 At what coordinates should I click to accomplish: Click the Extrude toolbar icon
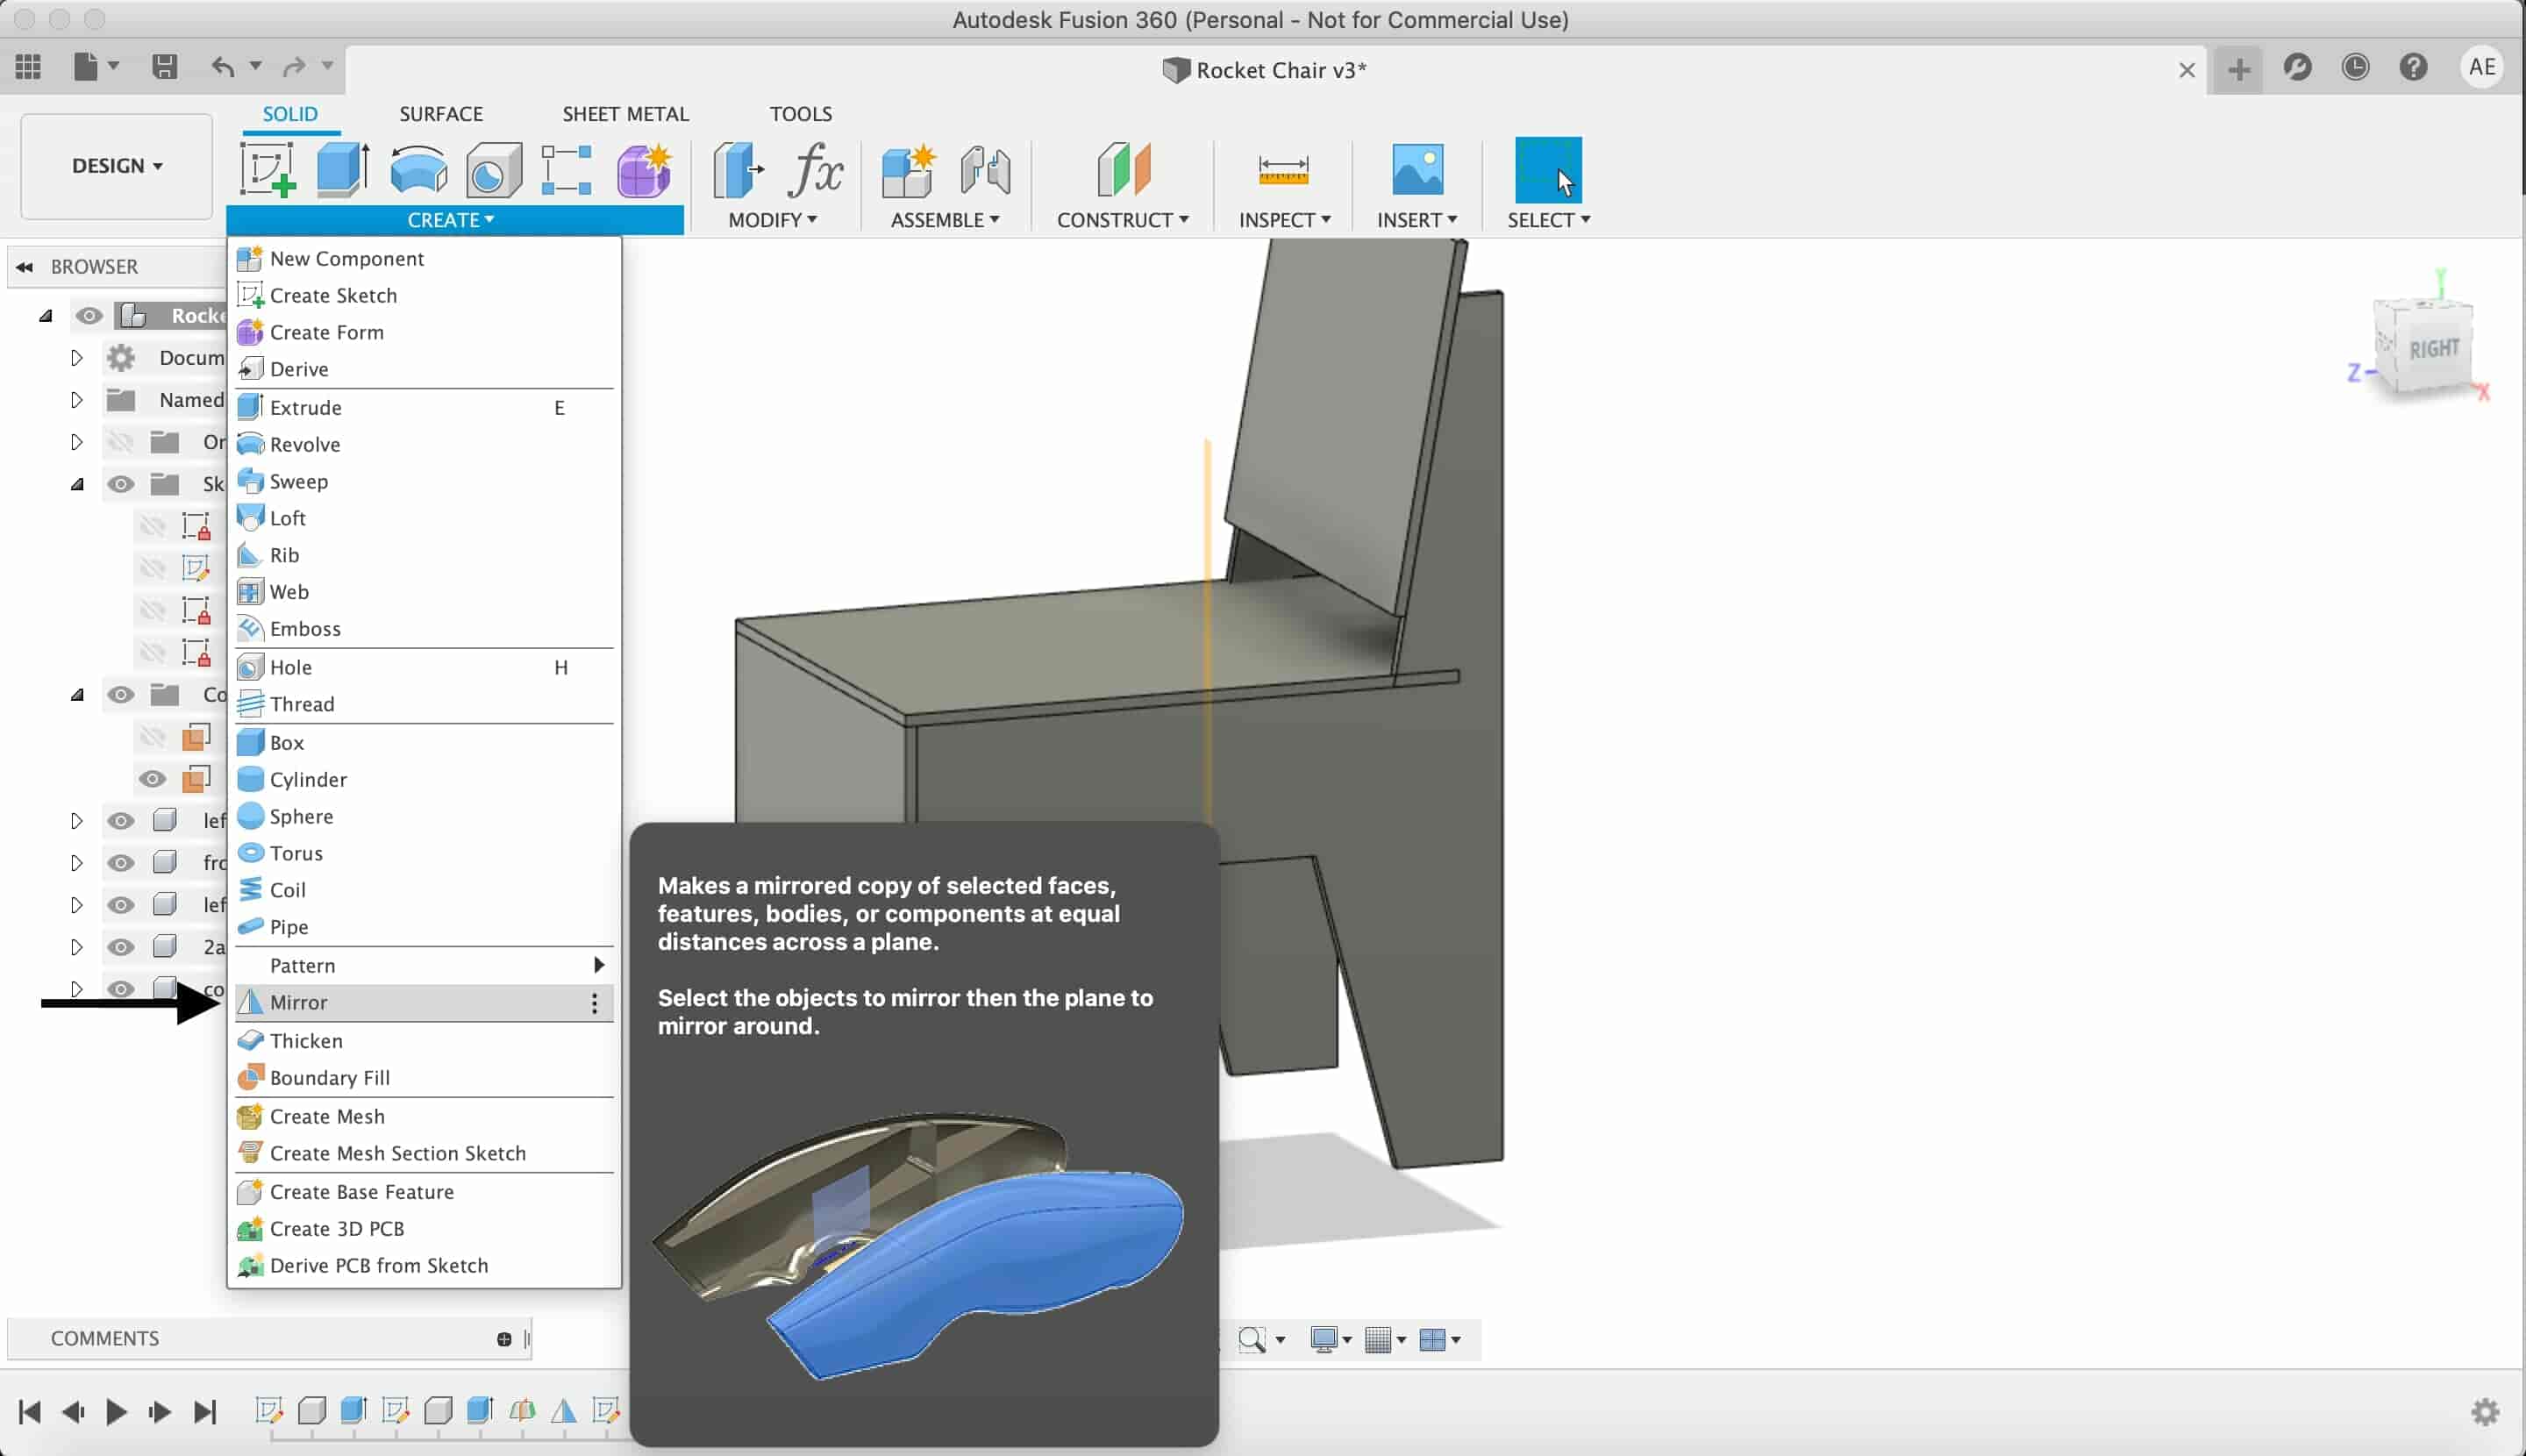pos(342,169)
